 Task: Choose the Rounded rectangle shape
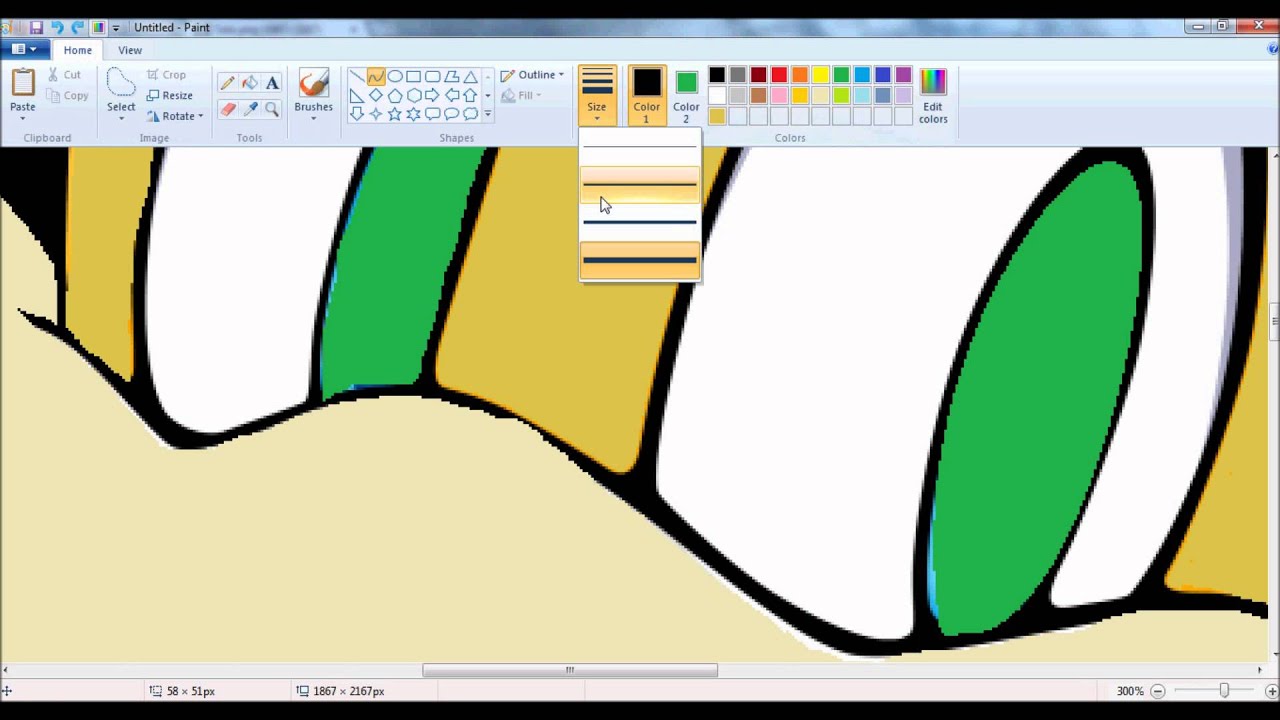pyautogui.click(x=432, y=77)
